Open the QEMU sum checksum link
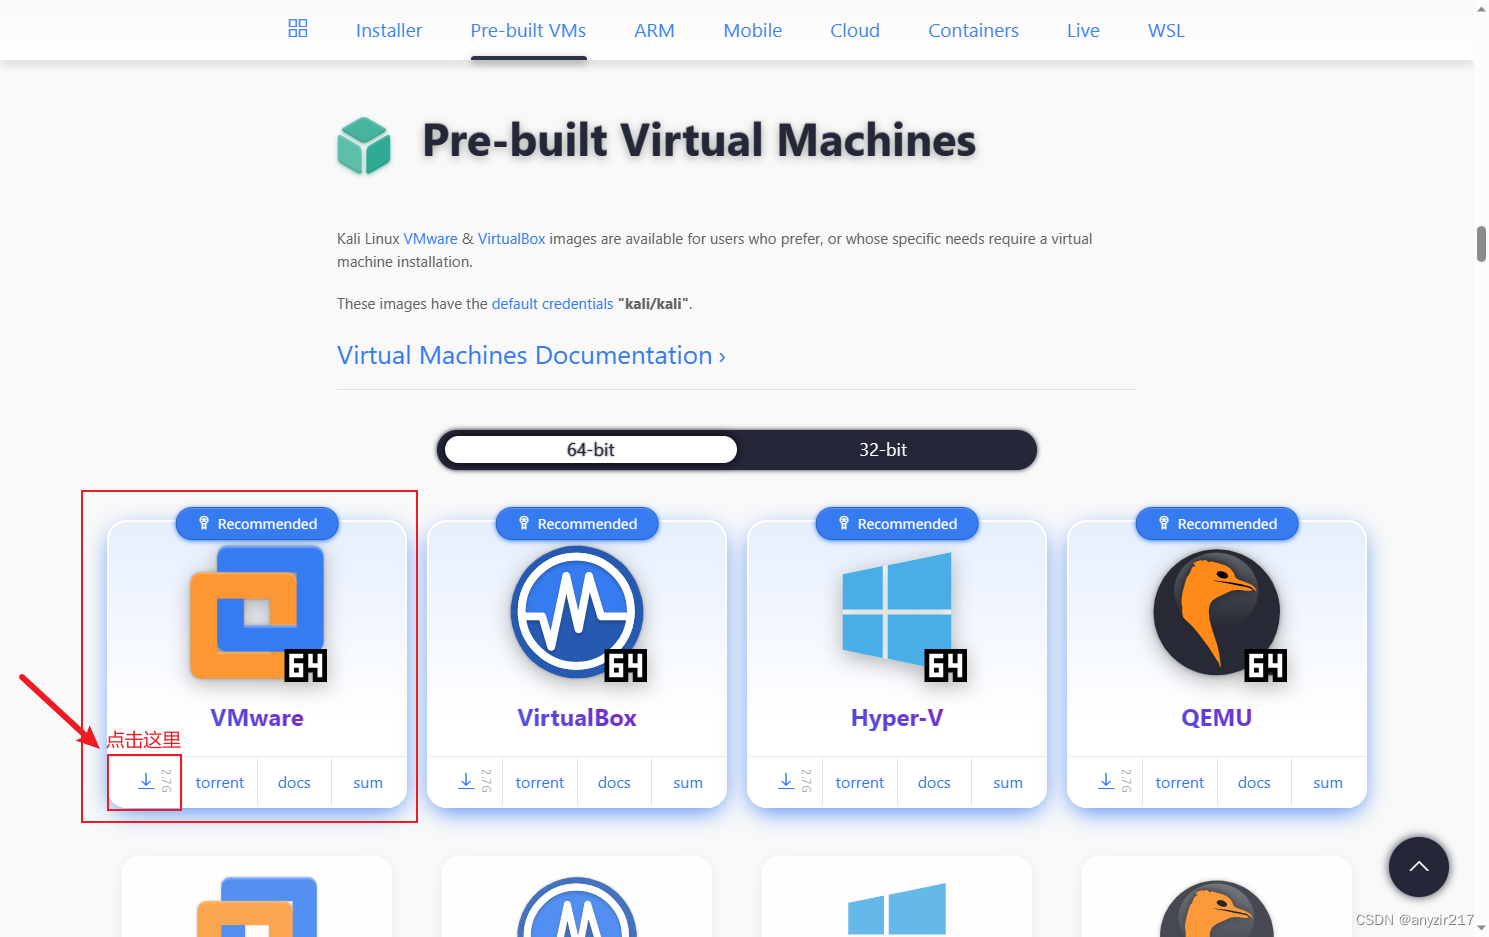 click(x=1328, y=783)
